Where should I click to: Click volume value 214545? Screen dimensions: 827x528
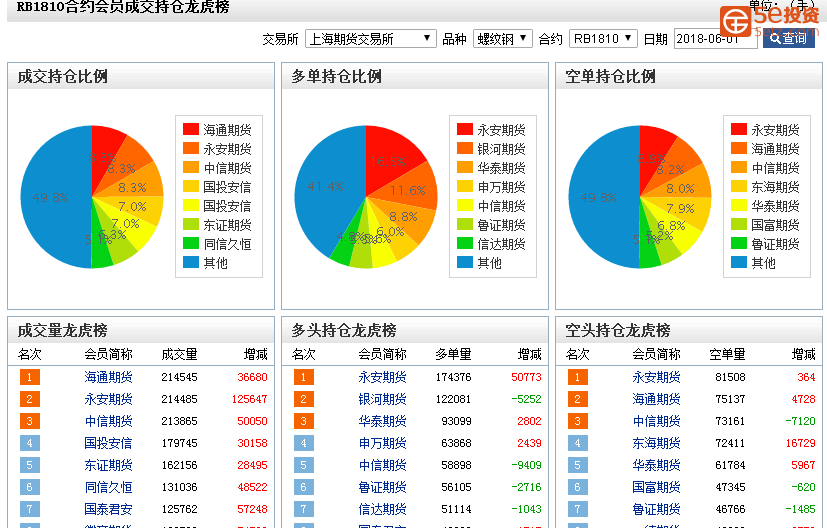pyautogui.click(x=179, y=377)
